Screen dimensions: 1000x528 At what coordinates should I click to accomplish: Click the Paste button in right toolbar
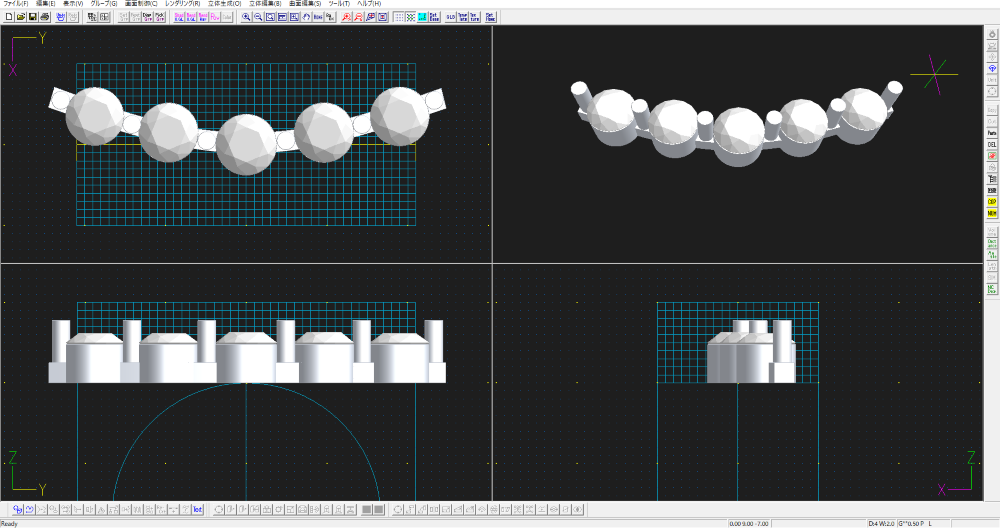point(992,133)
